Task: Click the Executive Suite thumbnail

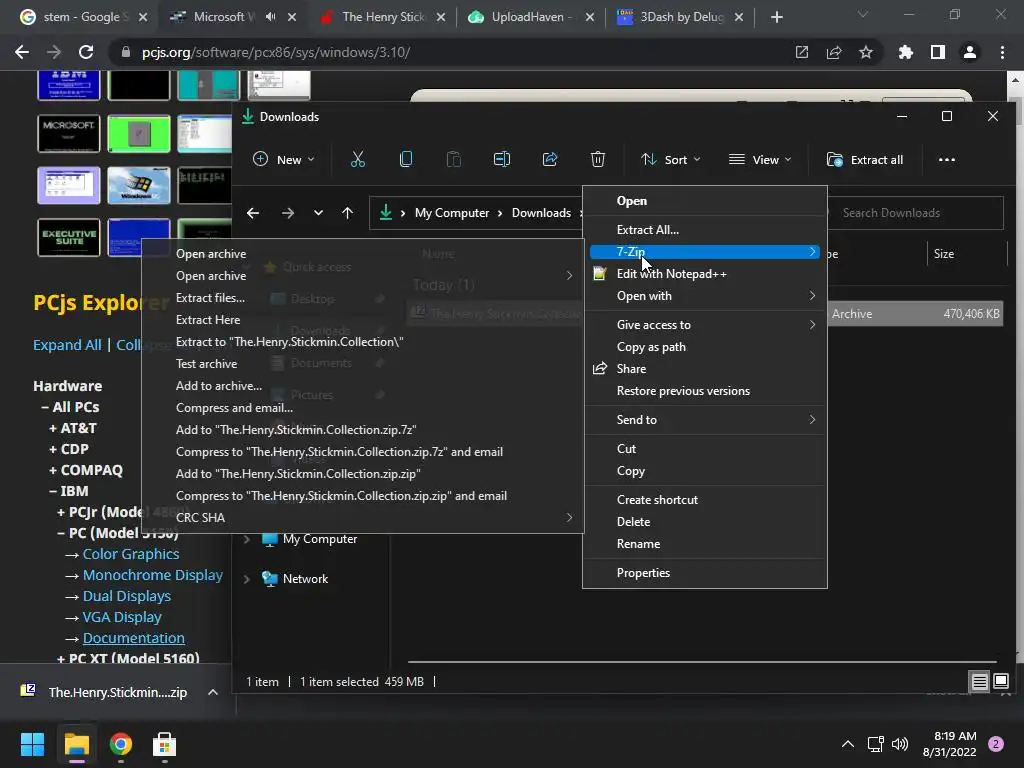Action: pos(69,238)
